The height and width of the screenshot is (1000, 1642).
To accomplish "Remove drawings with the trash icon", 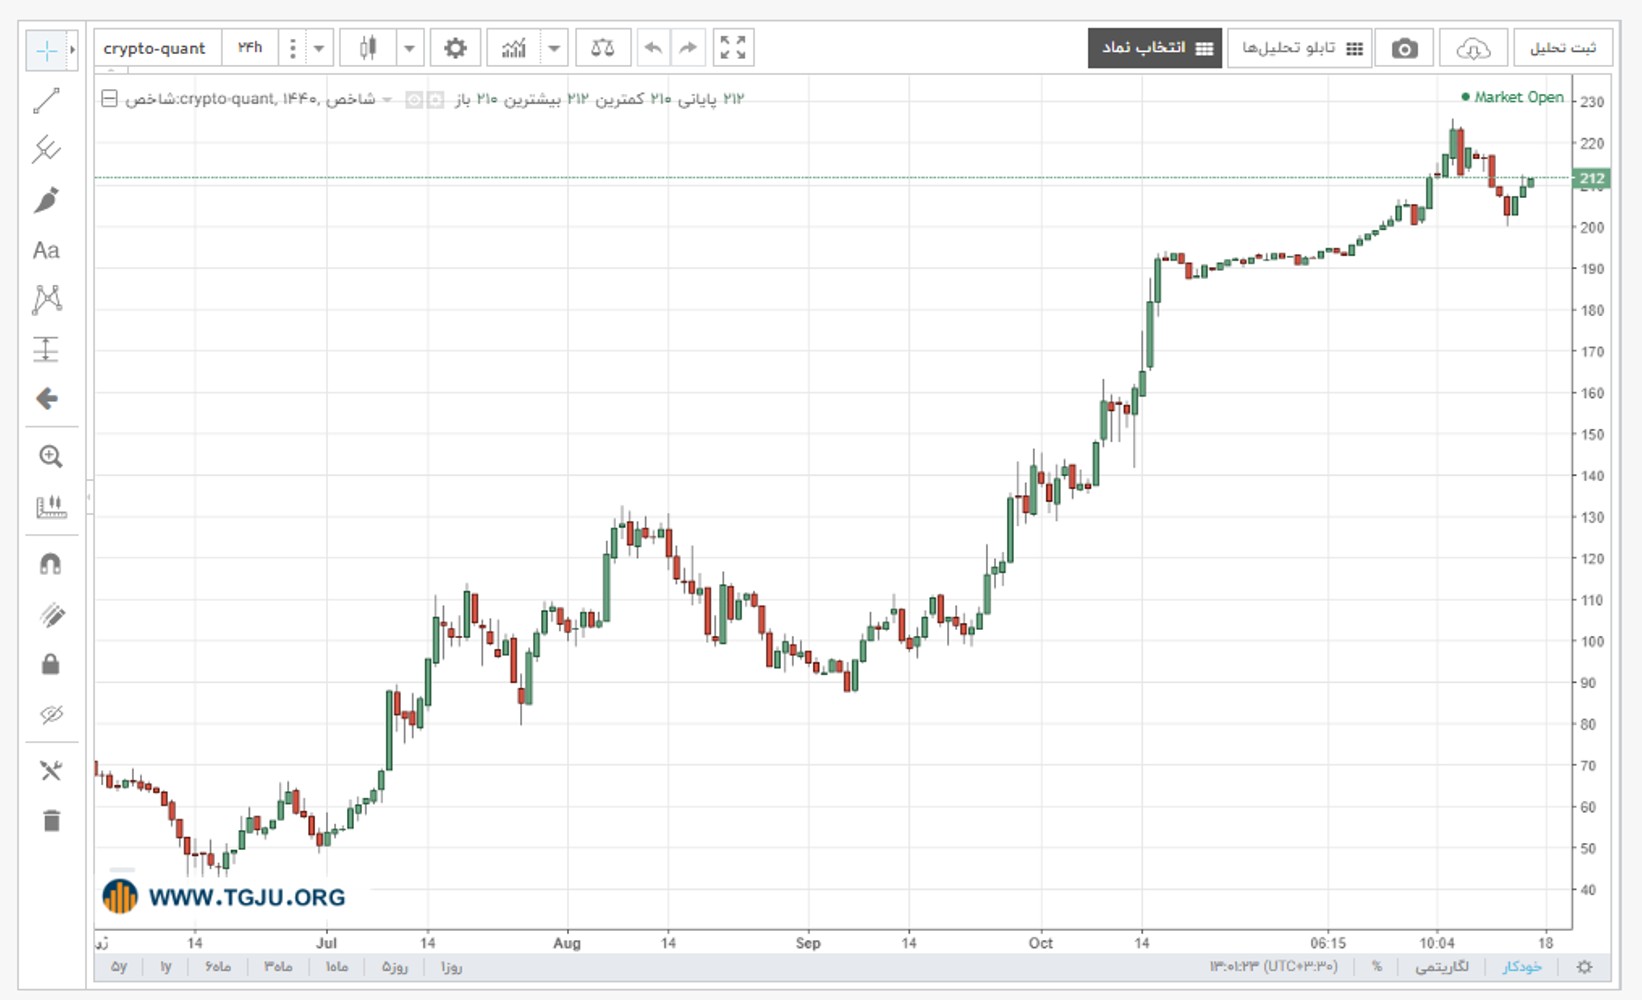I will point(51,820).
